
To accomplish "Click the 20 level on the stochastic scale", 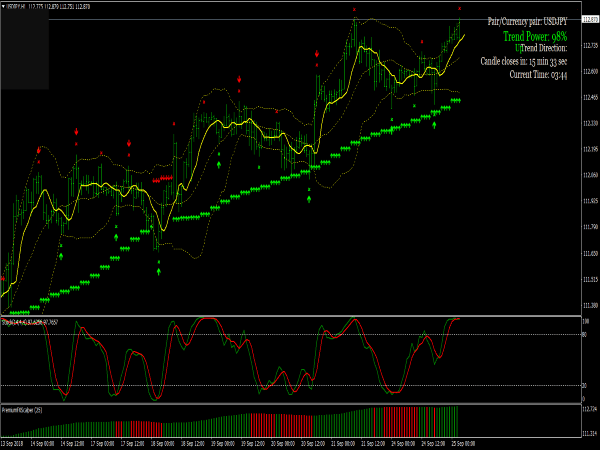I will pos(584,386).
